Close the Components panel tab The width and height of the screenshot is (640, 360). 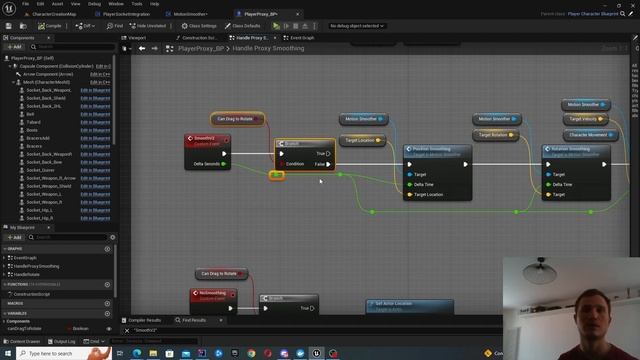[49, 38]
